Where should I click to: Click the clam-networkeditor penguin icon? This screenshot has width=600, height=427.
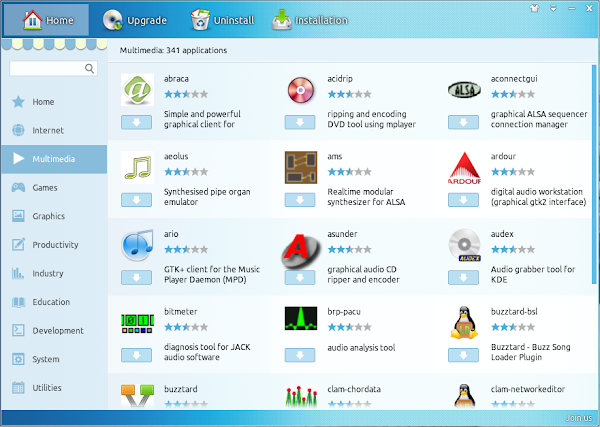(x=464, y=396)
